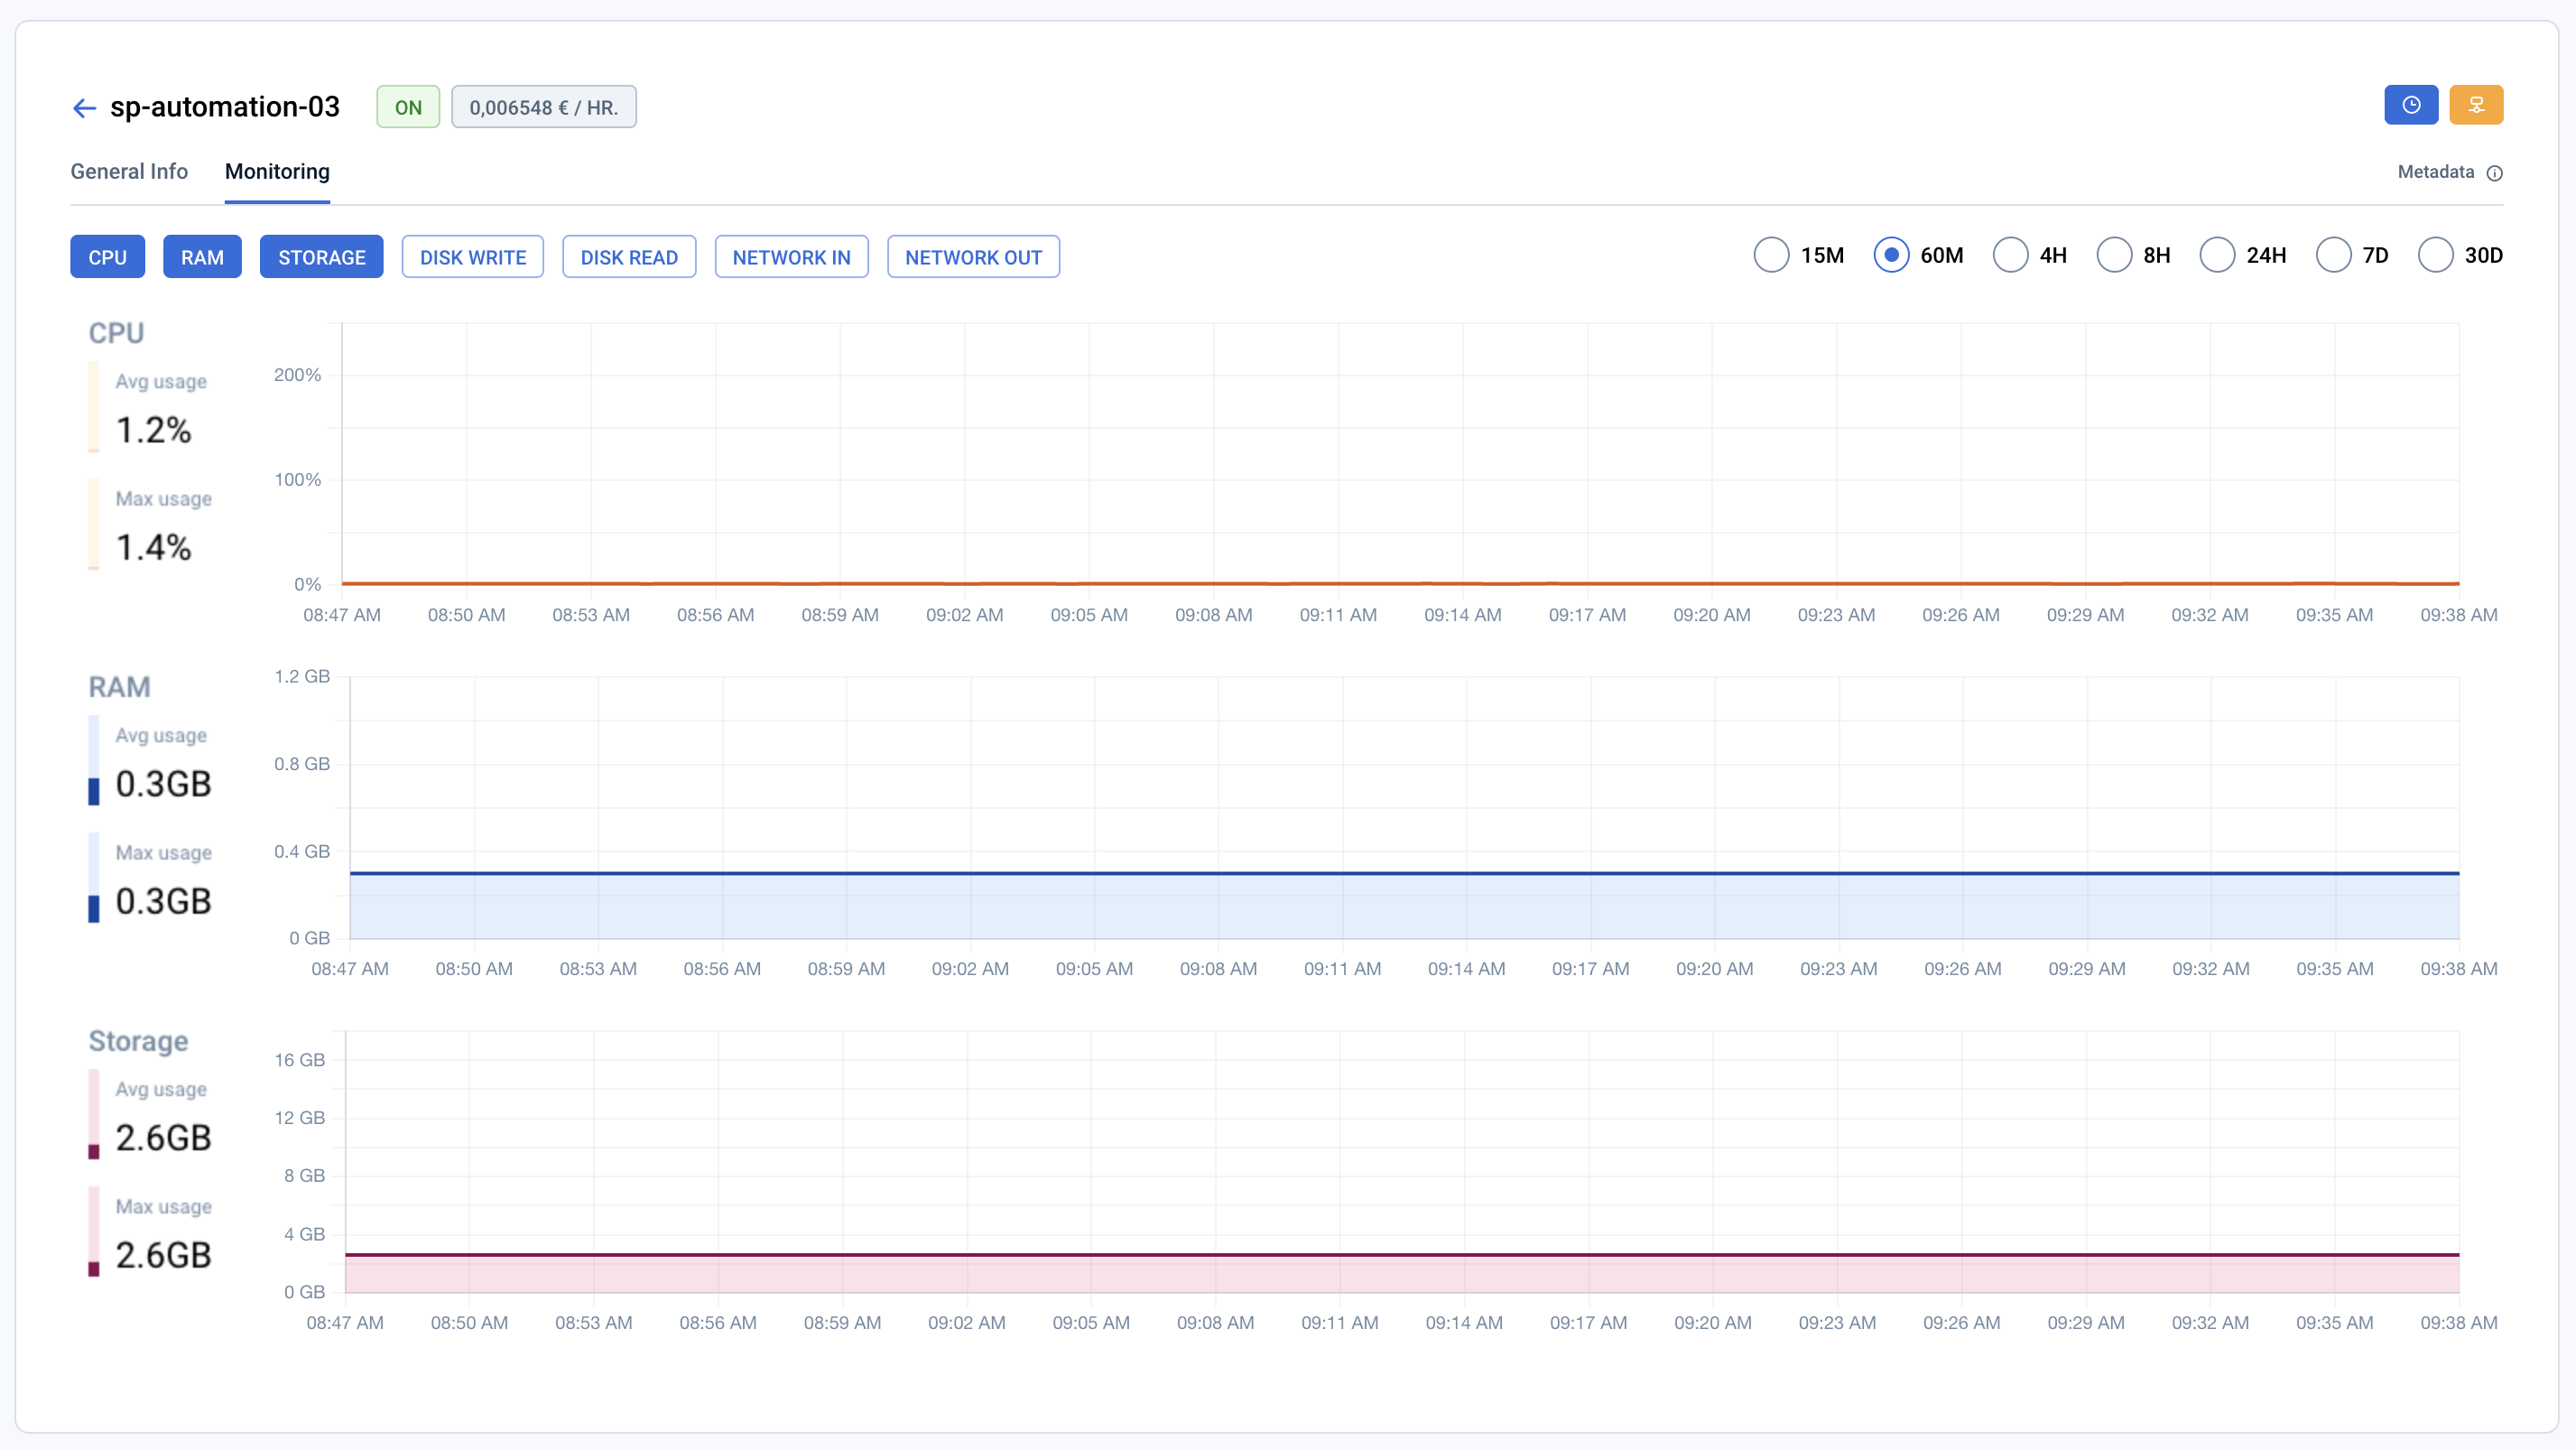Select the 4H time range
2576x1450 pixels.
point(2010,255)
